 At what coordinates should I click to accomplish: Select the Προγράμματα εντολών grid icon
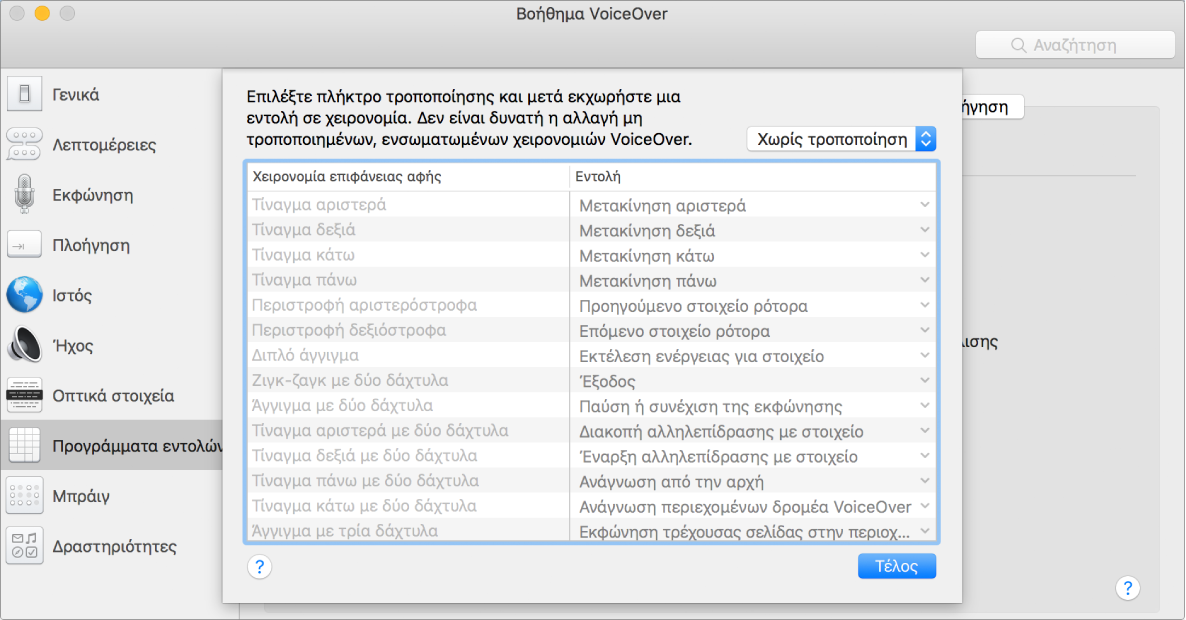click(24, 445)
